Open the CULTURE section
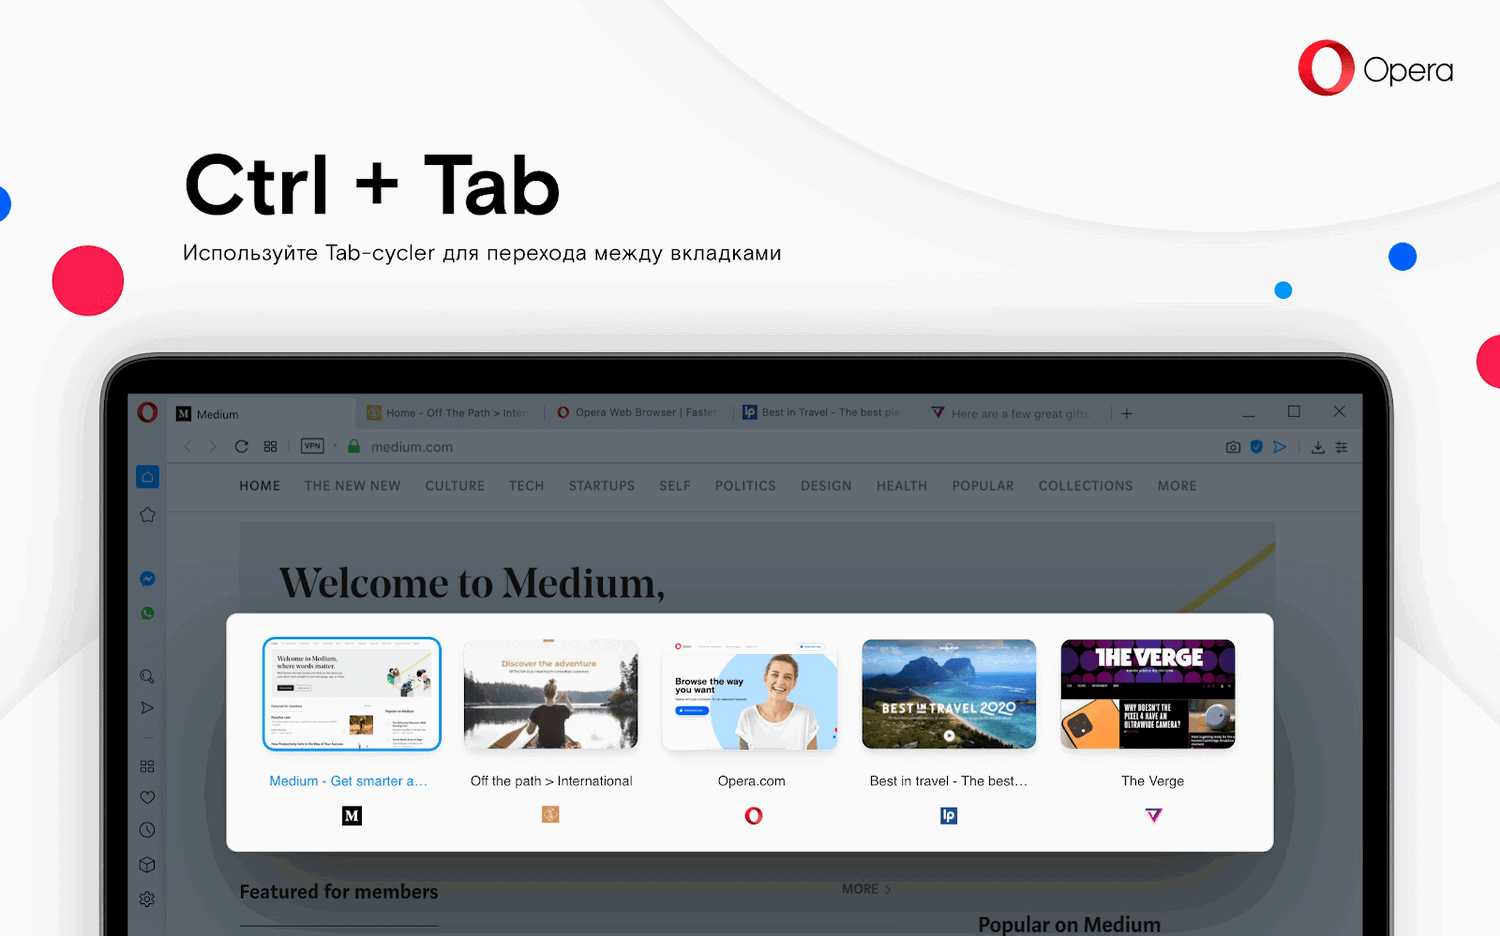The height and width of the screenshot is (936, 1500). point(455,486)
